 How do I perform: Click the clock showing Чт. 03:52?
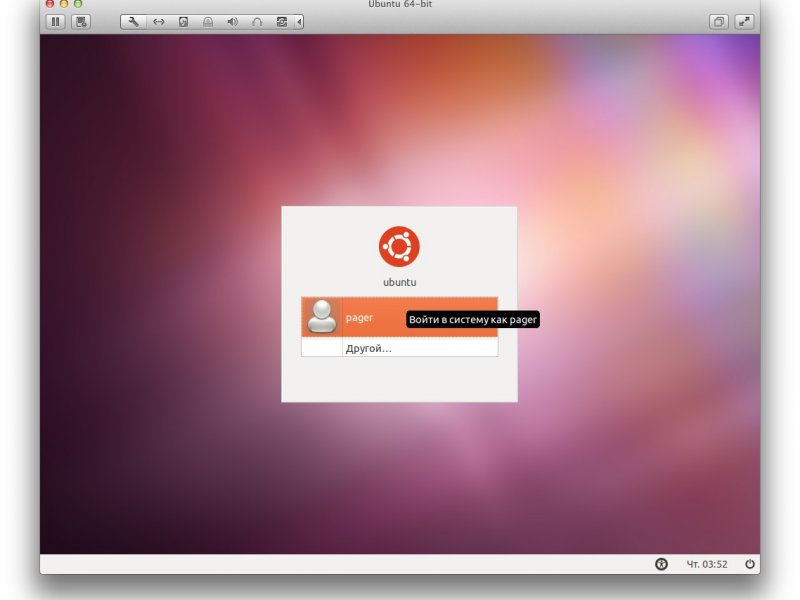(x=707, y=564)
